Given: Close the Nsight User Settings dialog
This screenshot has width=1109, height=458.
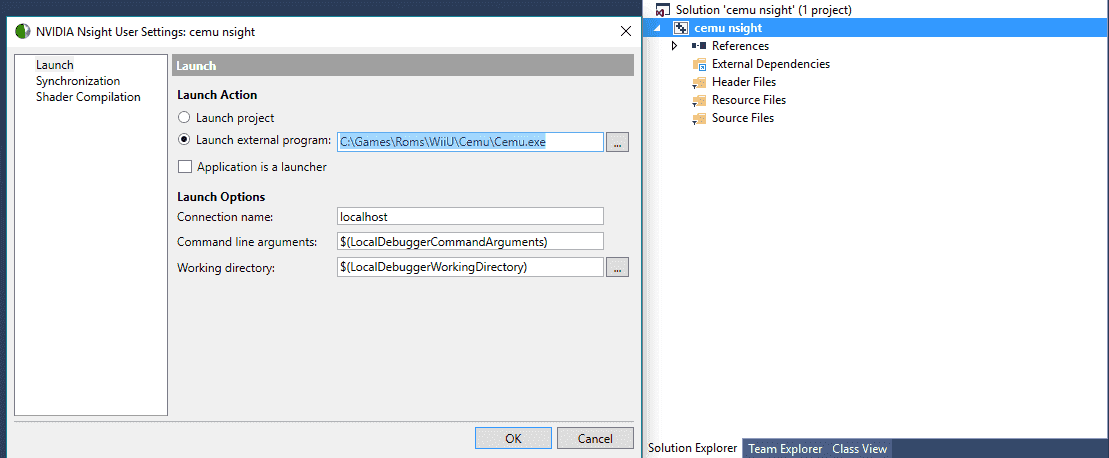Looking at the screenshot, I should (x=625, y=31).
